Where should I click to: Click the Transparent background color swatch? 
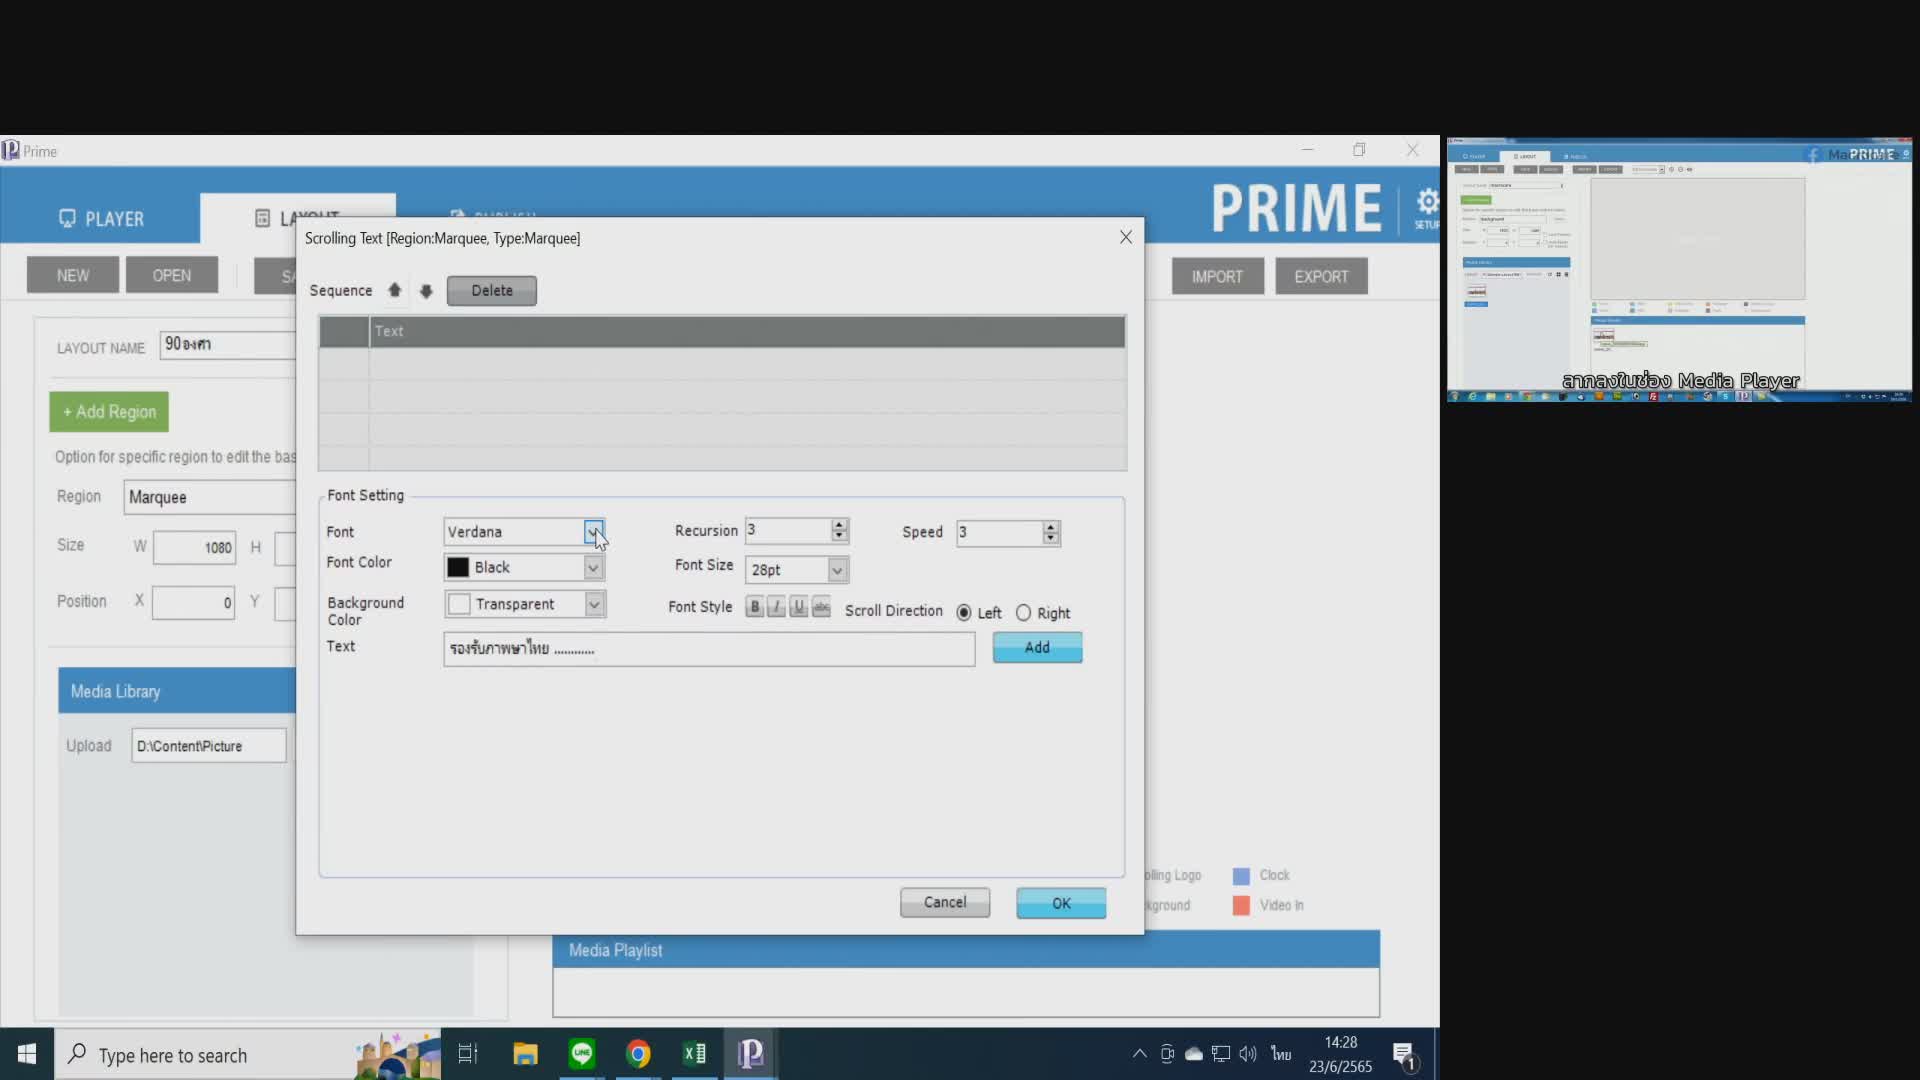click(x=459, y=604)
